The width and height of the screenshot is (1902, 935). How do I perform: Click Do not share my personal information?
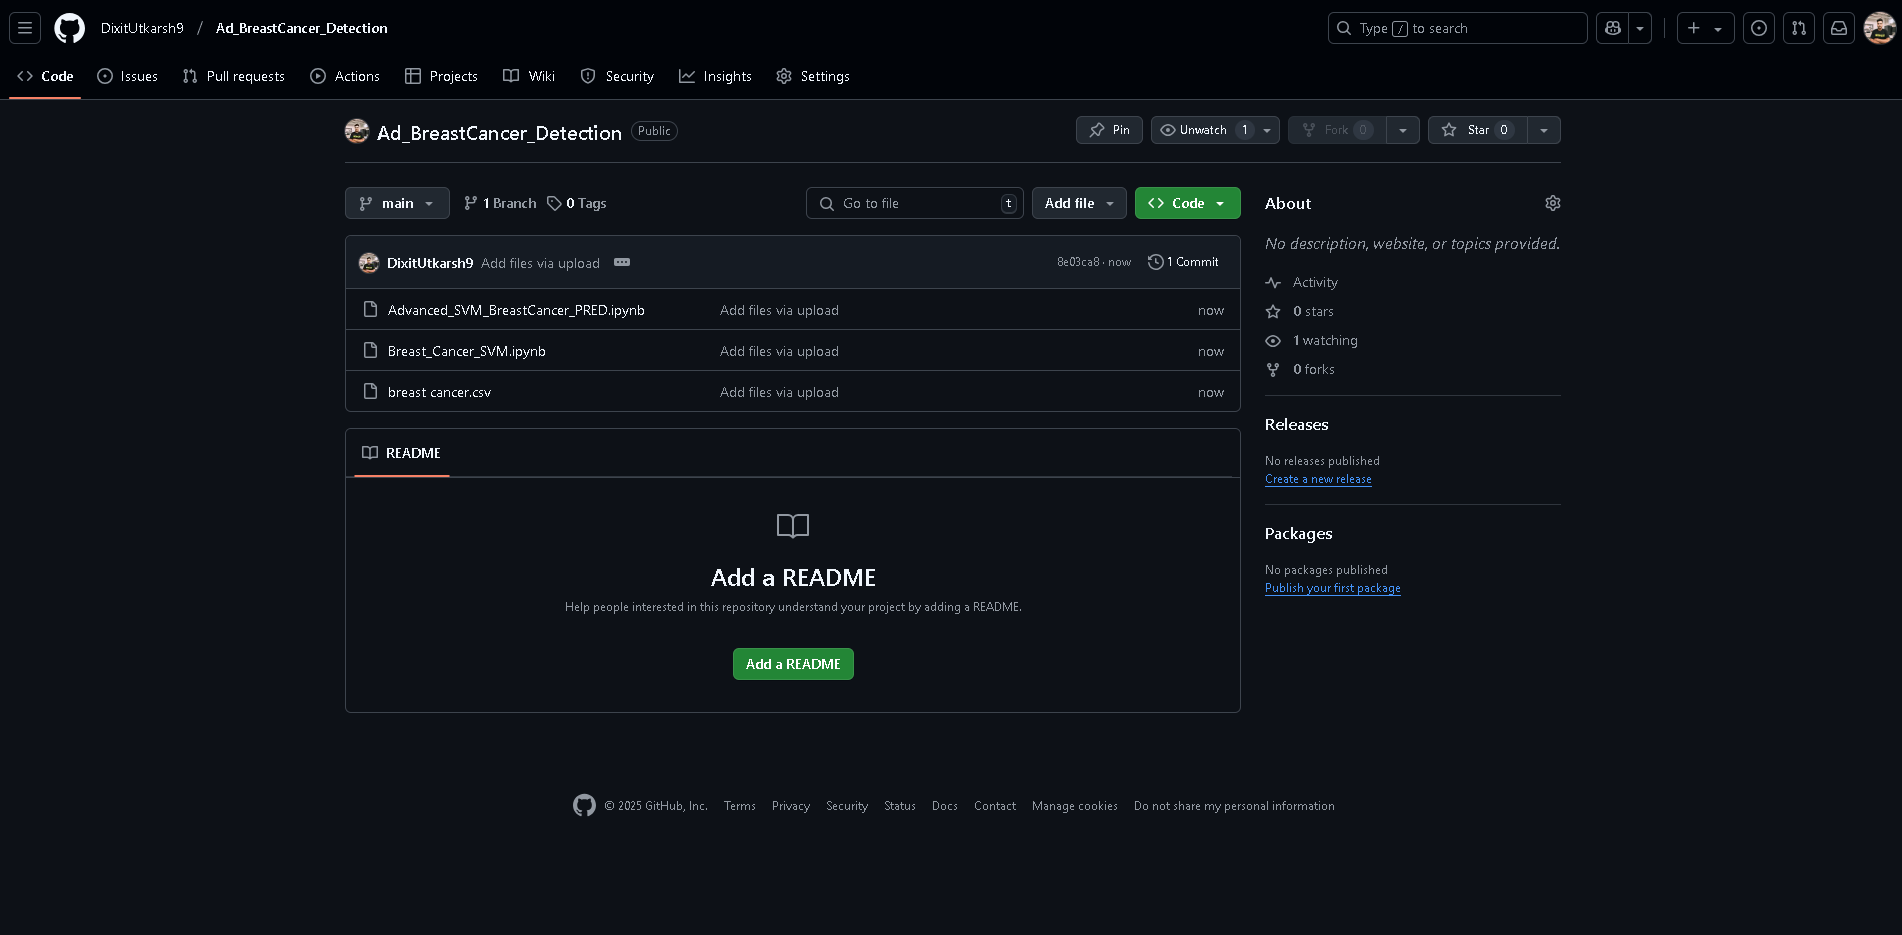pyautogui.click(x=1234, y=806)
